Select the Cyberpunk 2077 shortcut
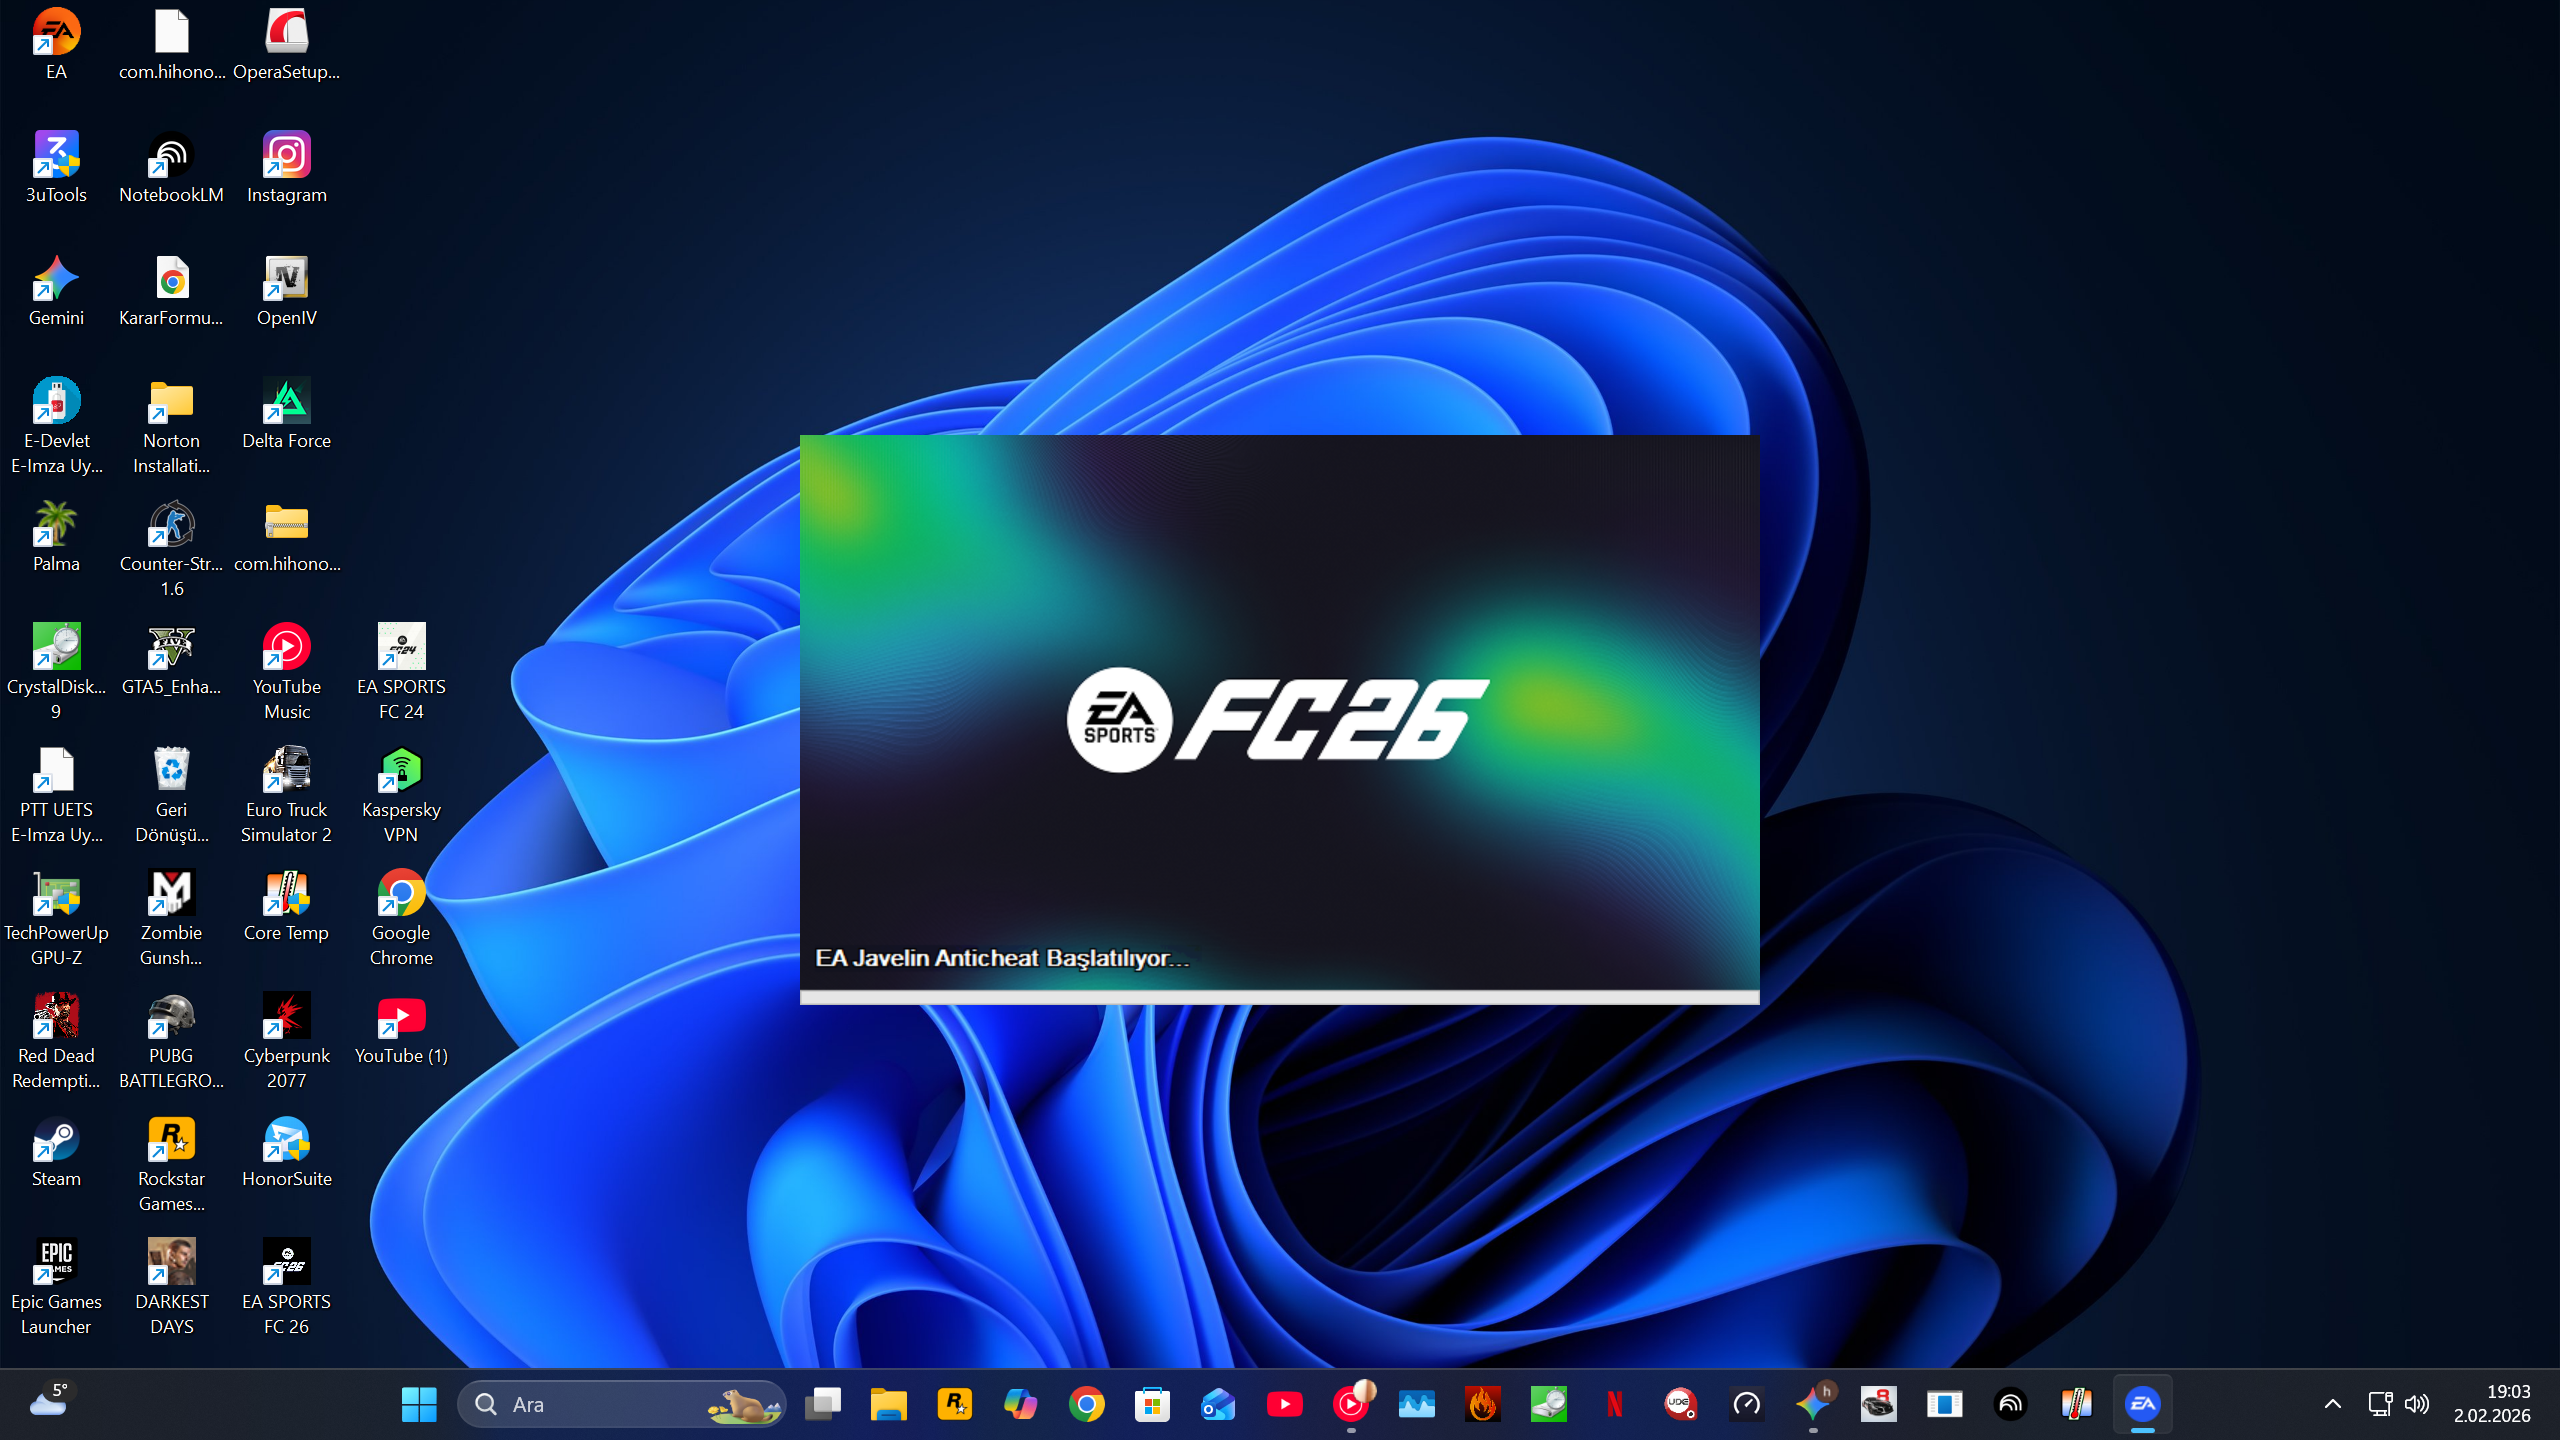 coord(286,1017)
